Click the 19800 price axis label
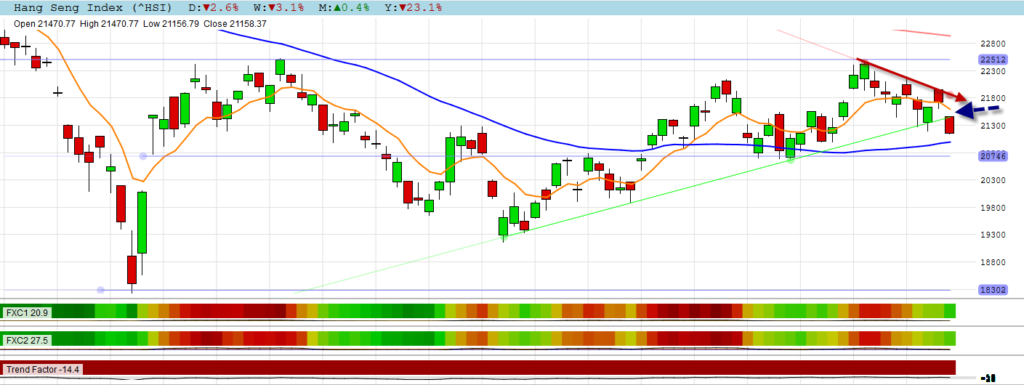The image size is (1024, 385). click(x=992, y=208)
